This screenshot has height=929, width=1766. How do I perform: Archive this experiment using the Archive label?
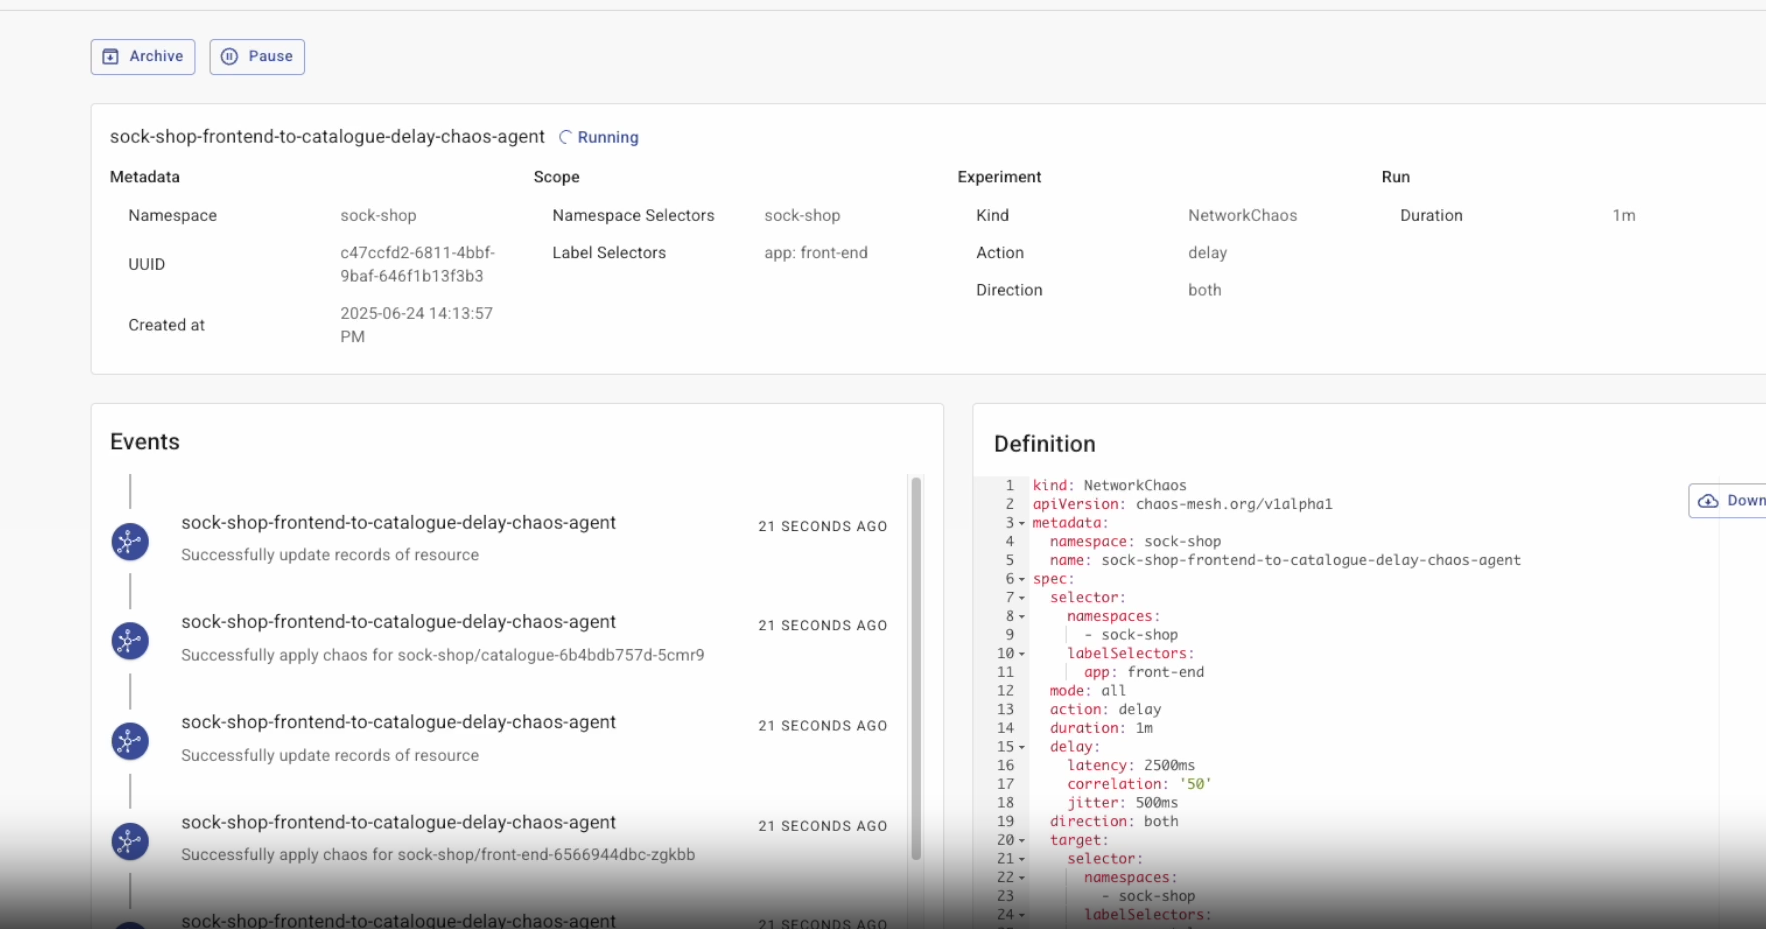[156, 57]
